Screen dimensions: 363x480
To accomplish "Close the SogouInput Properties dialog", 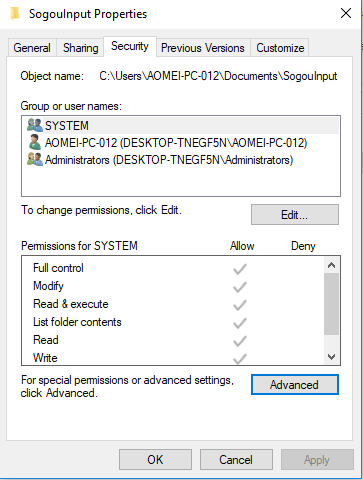I will 346,13.
